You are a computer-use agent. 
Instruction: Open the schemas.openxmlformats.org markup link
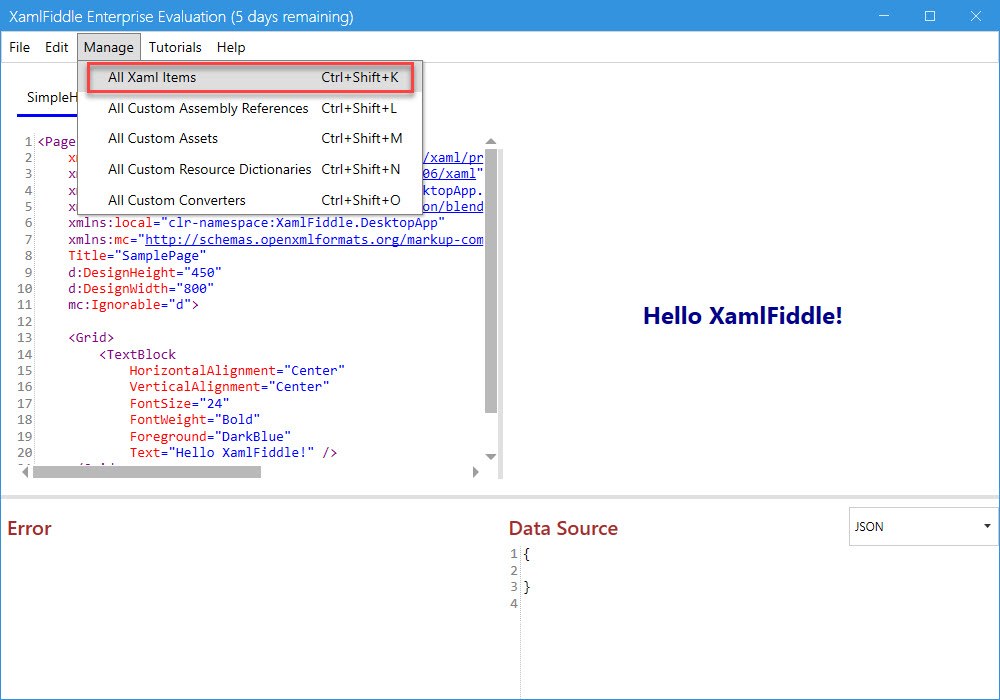[x=314, y=240]
